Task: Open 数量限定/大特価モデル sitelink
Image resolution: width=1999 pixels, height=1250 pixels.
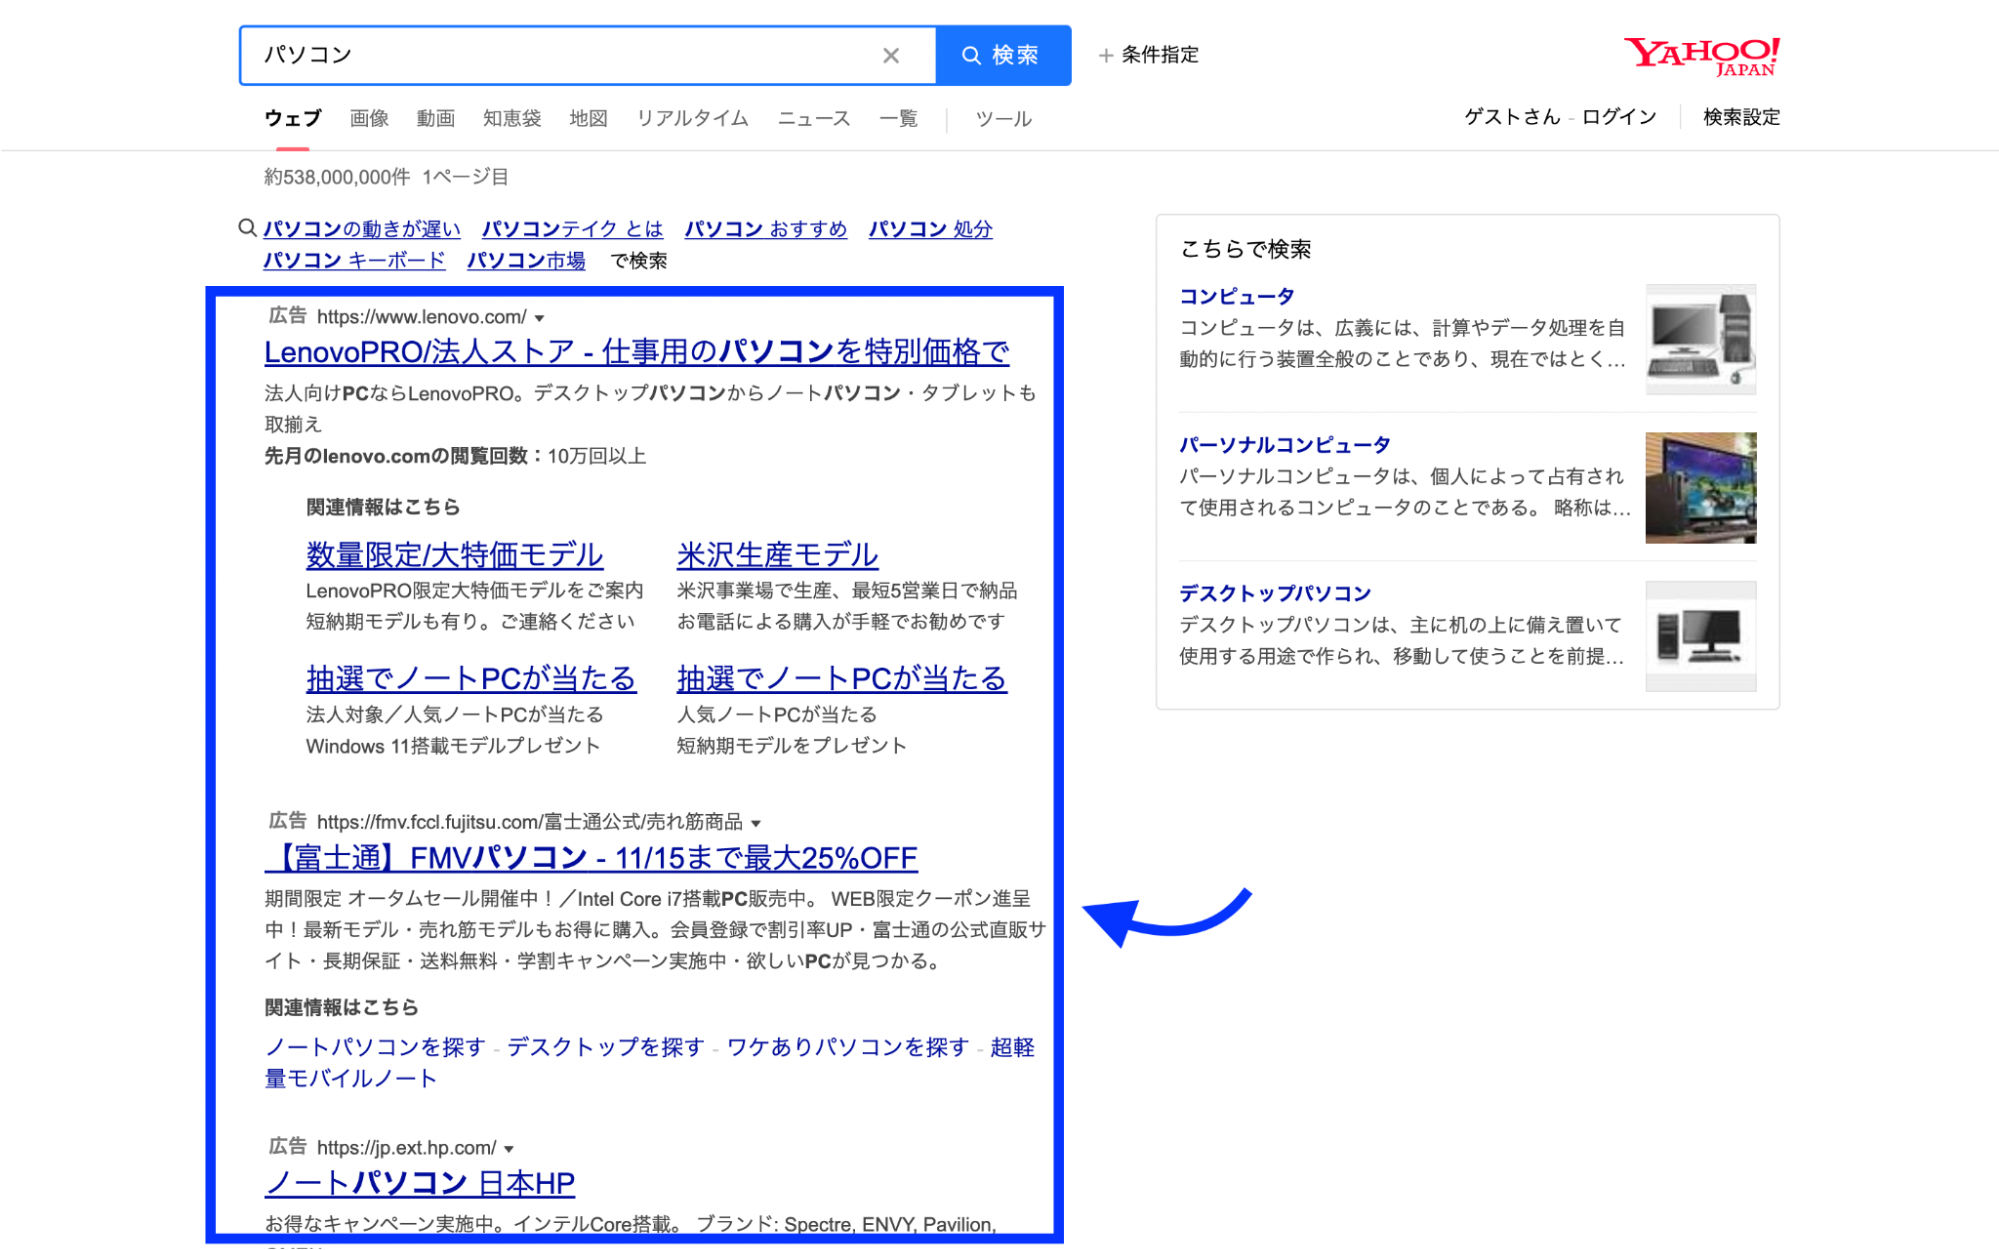Action: pos(454,555)
